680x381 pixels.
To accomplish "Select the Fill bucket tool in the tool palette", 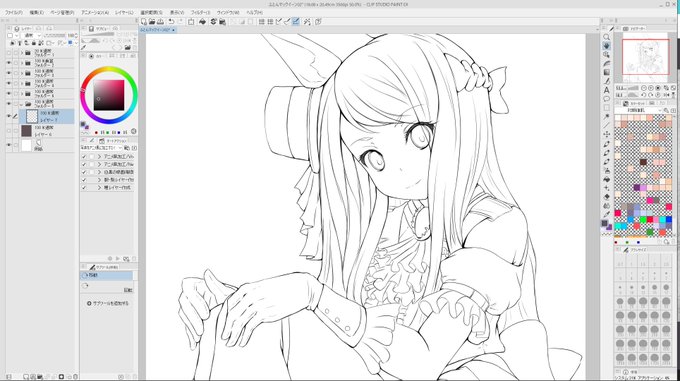I will pos(607,179).
